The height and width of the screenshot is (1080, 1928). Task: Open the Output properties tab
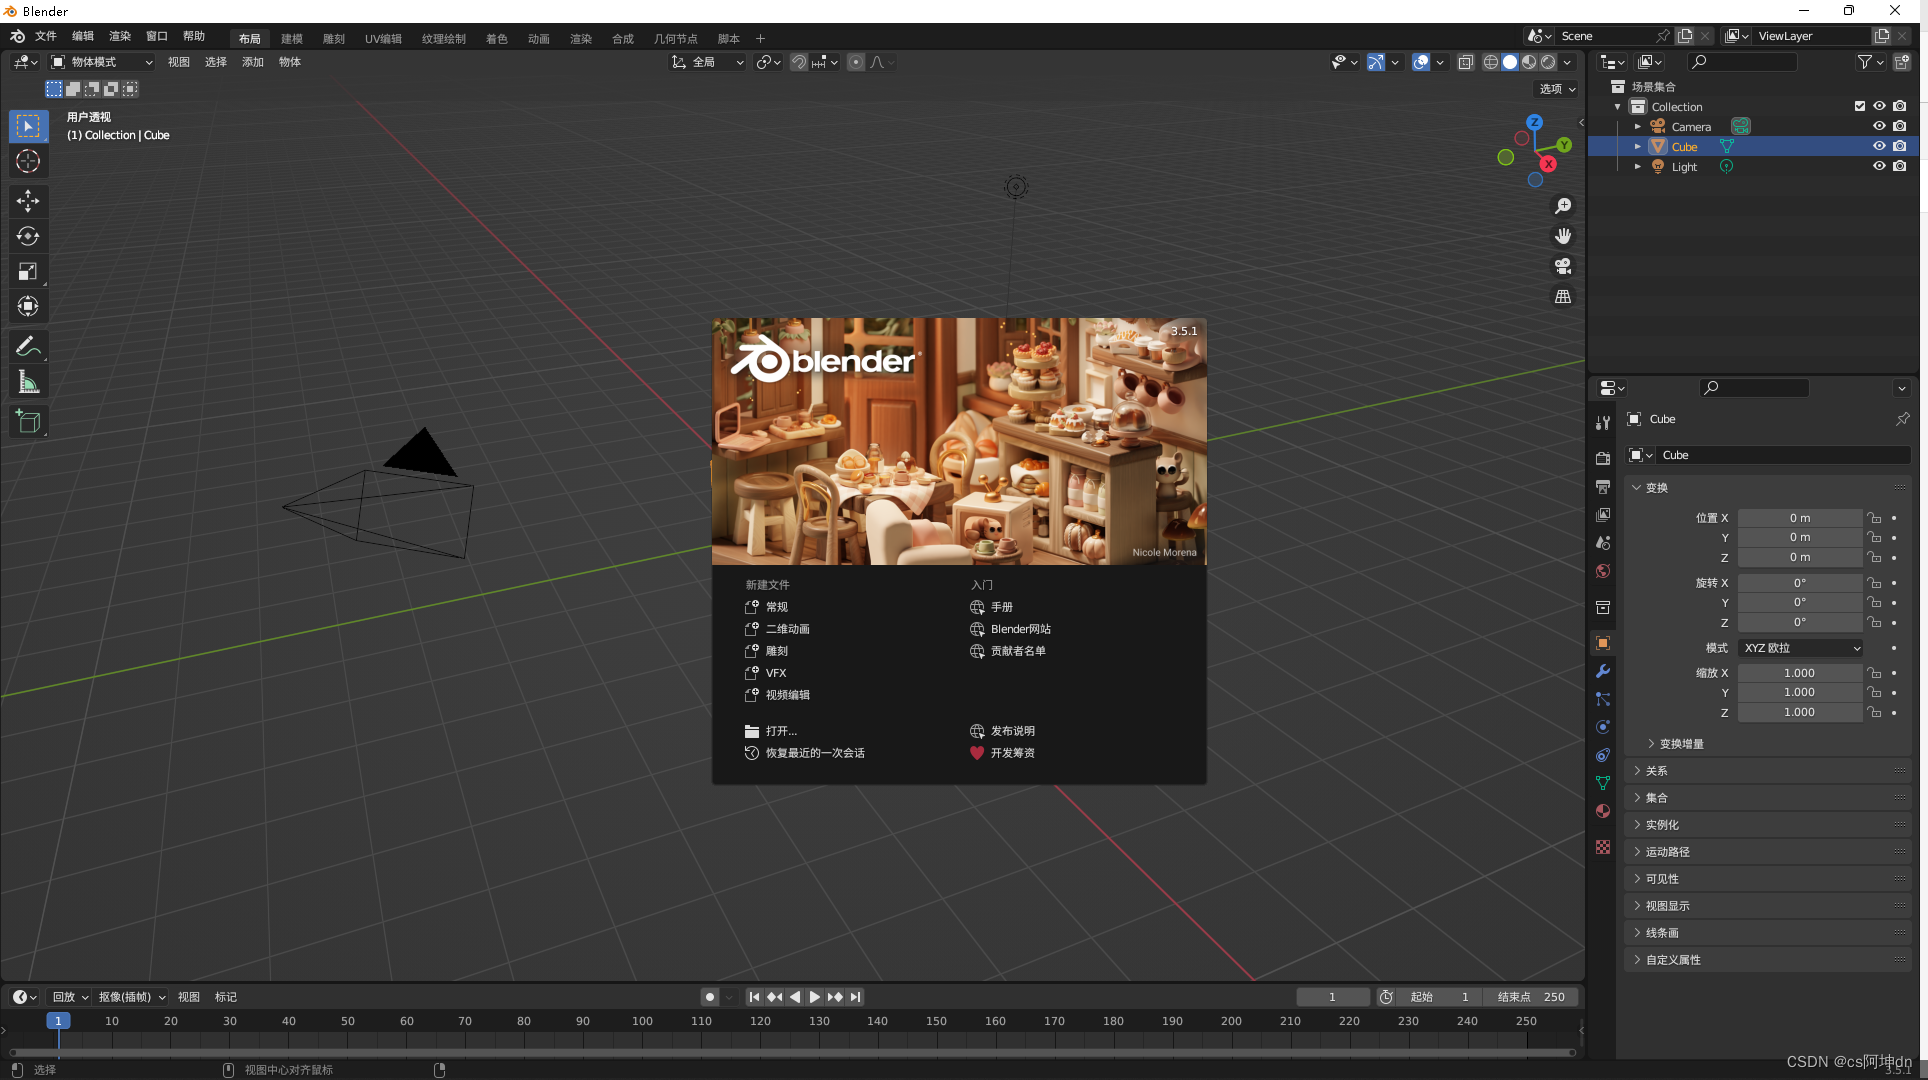(x=1603, y=487)
